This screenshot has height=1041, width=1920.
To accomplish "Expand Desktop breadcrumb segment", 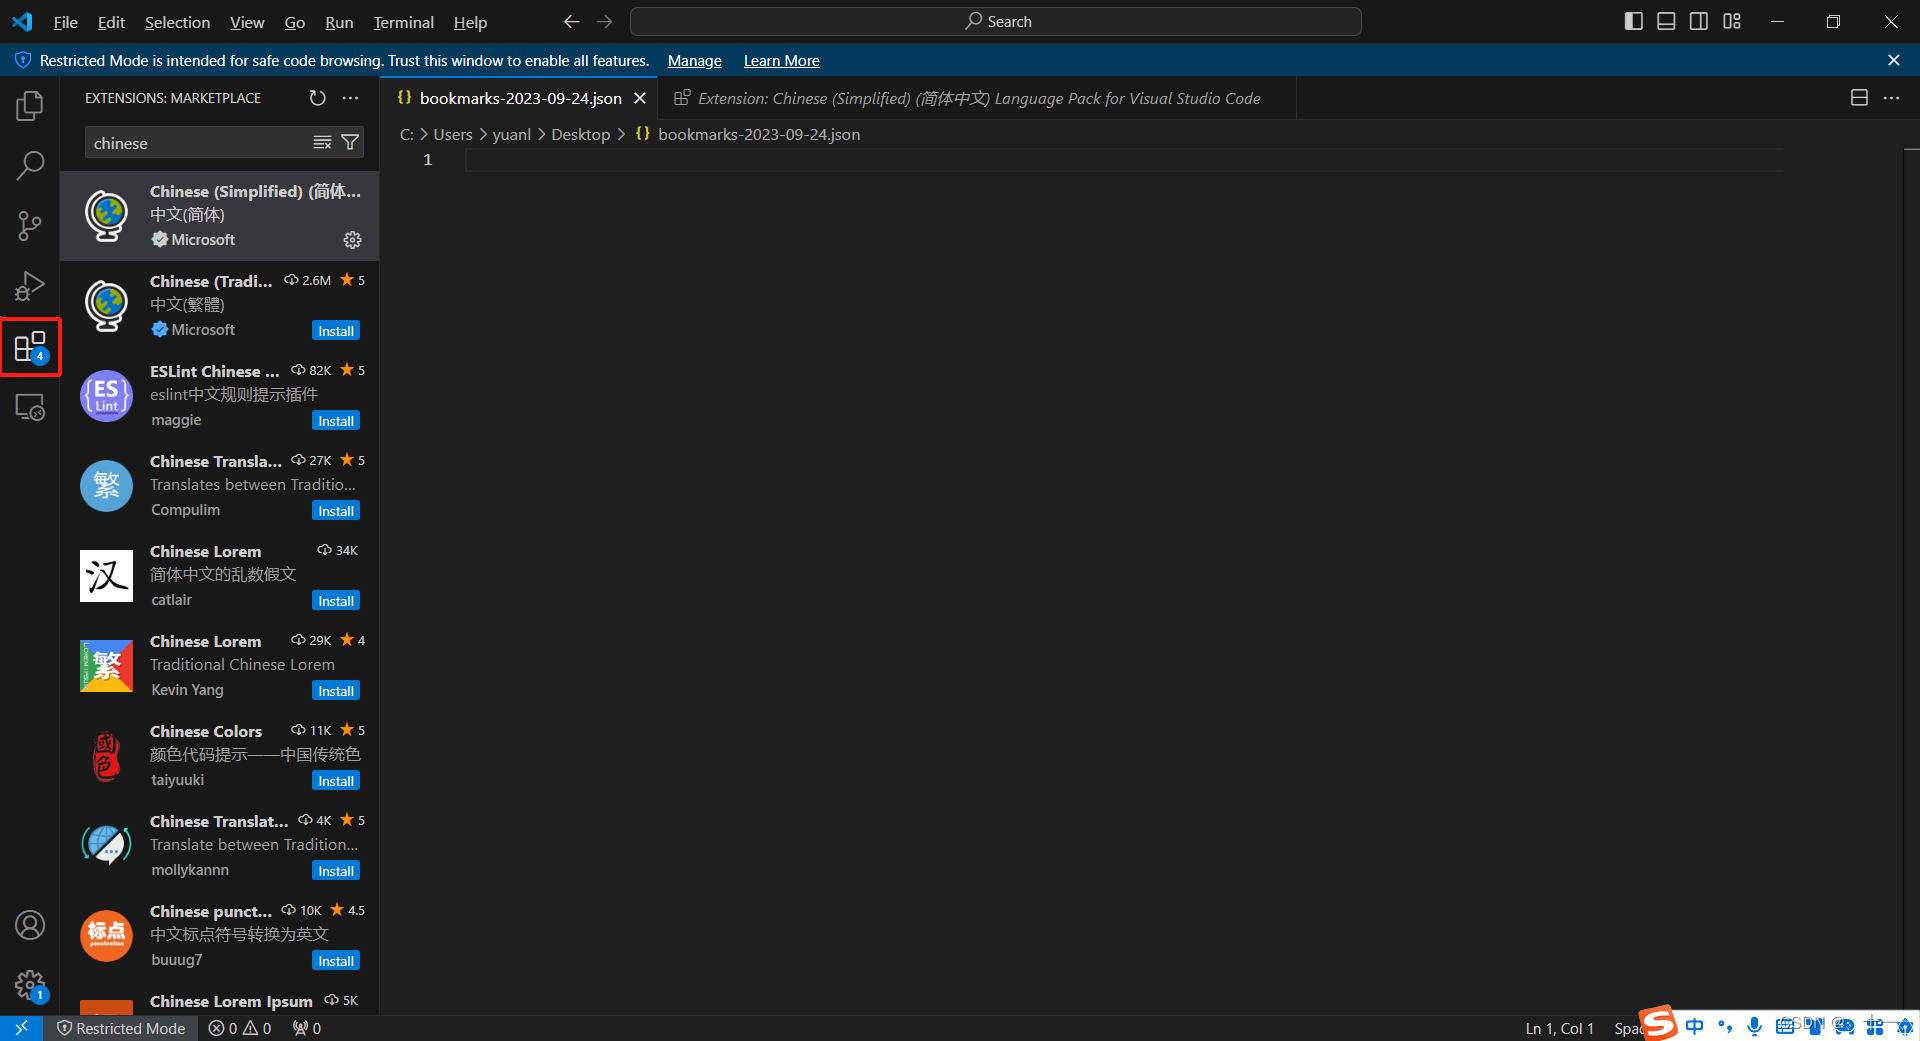I will [580, 134].
